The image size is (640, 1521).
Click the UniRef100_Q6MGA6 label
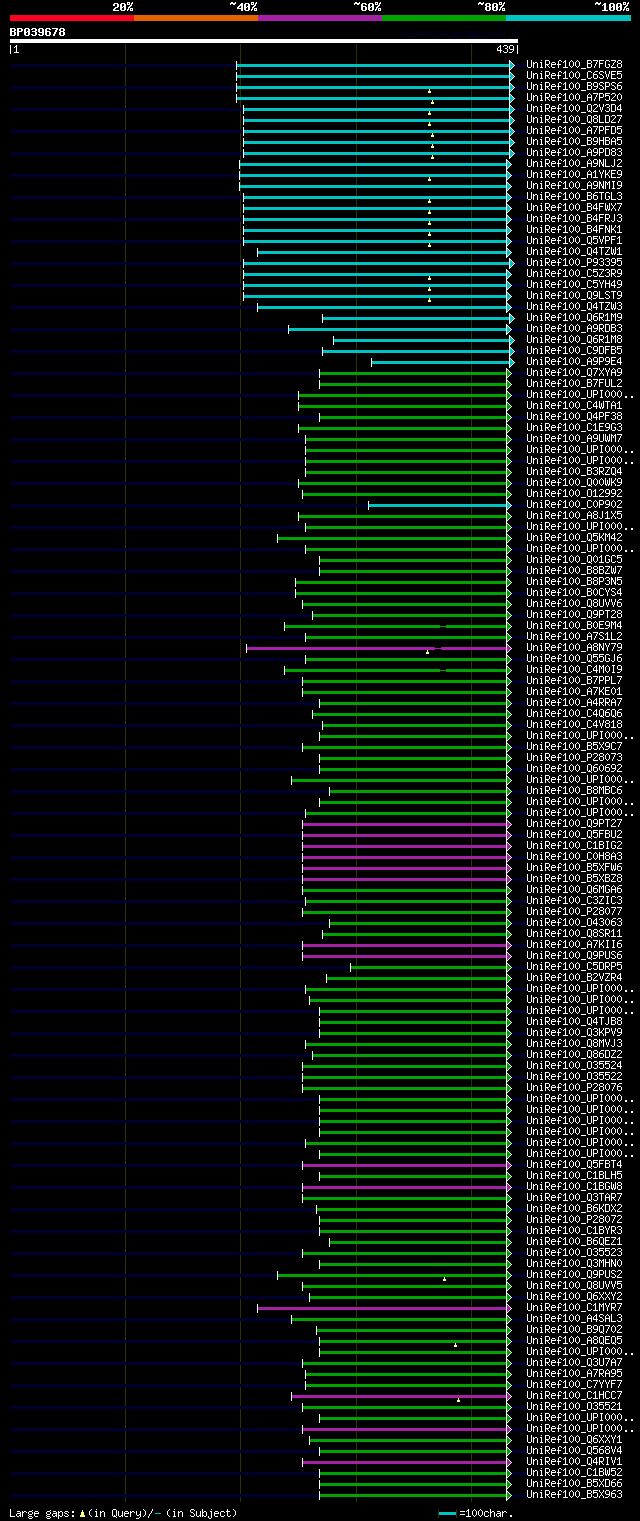(574, 889)
